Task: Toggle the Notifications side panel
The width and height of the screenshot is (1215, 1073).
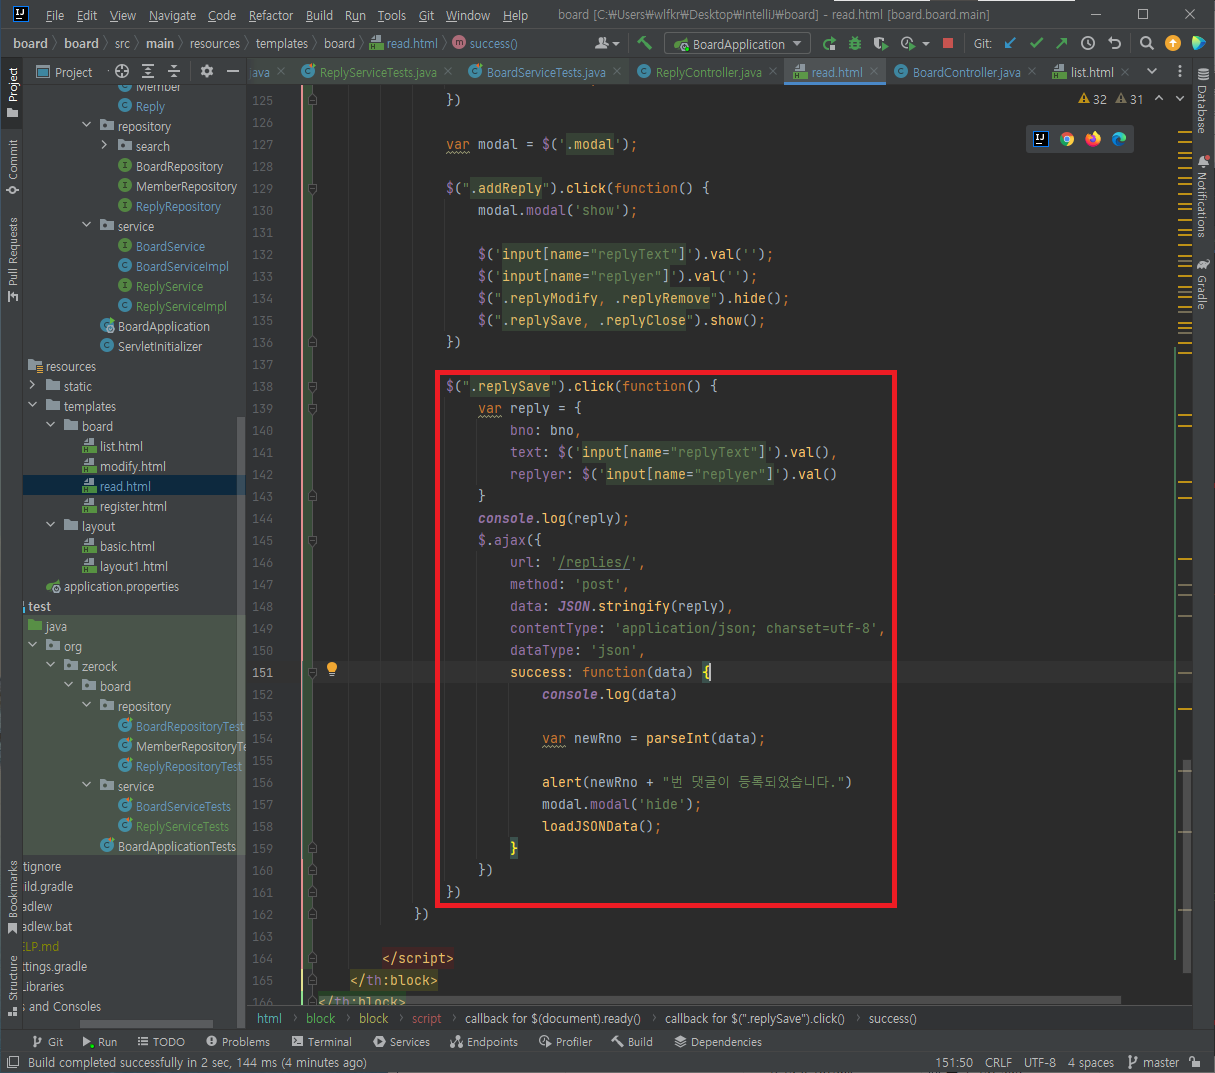Action: [x=1202, y=196]
